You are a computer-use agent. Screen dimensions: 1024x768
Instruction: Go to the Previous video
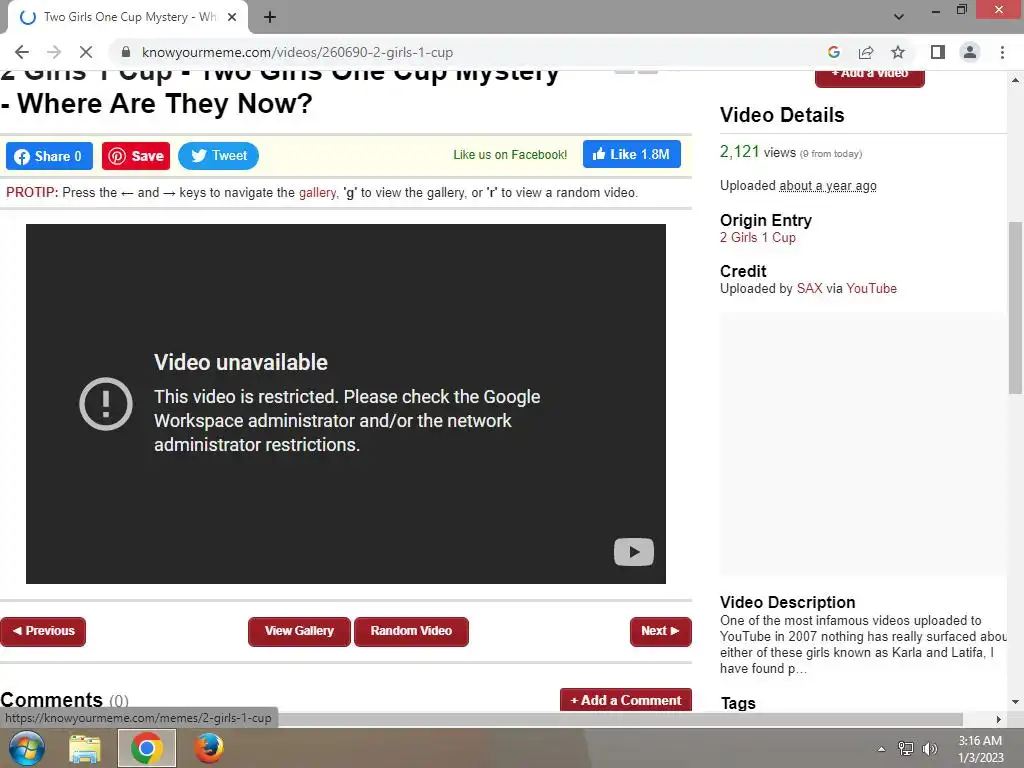(x=43, y=632)
